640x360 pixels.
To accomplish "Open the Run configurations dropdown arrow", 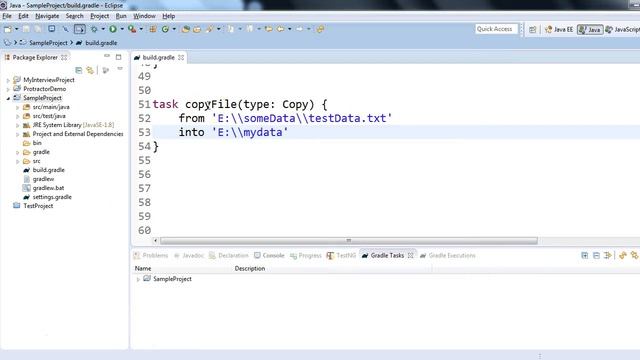I will [122, 29].
